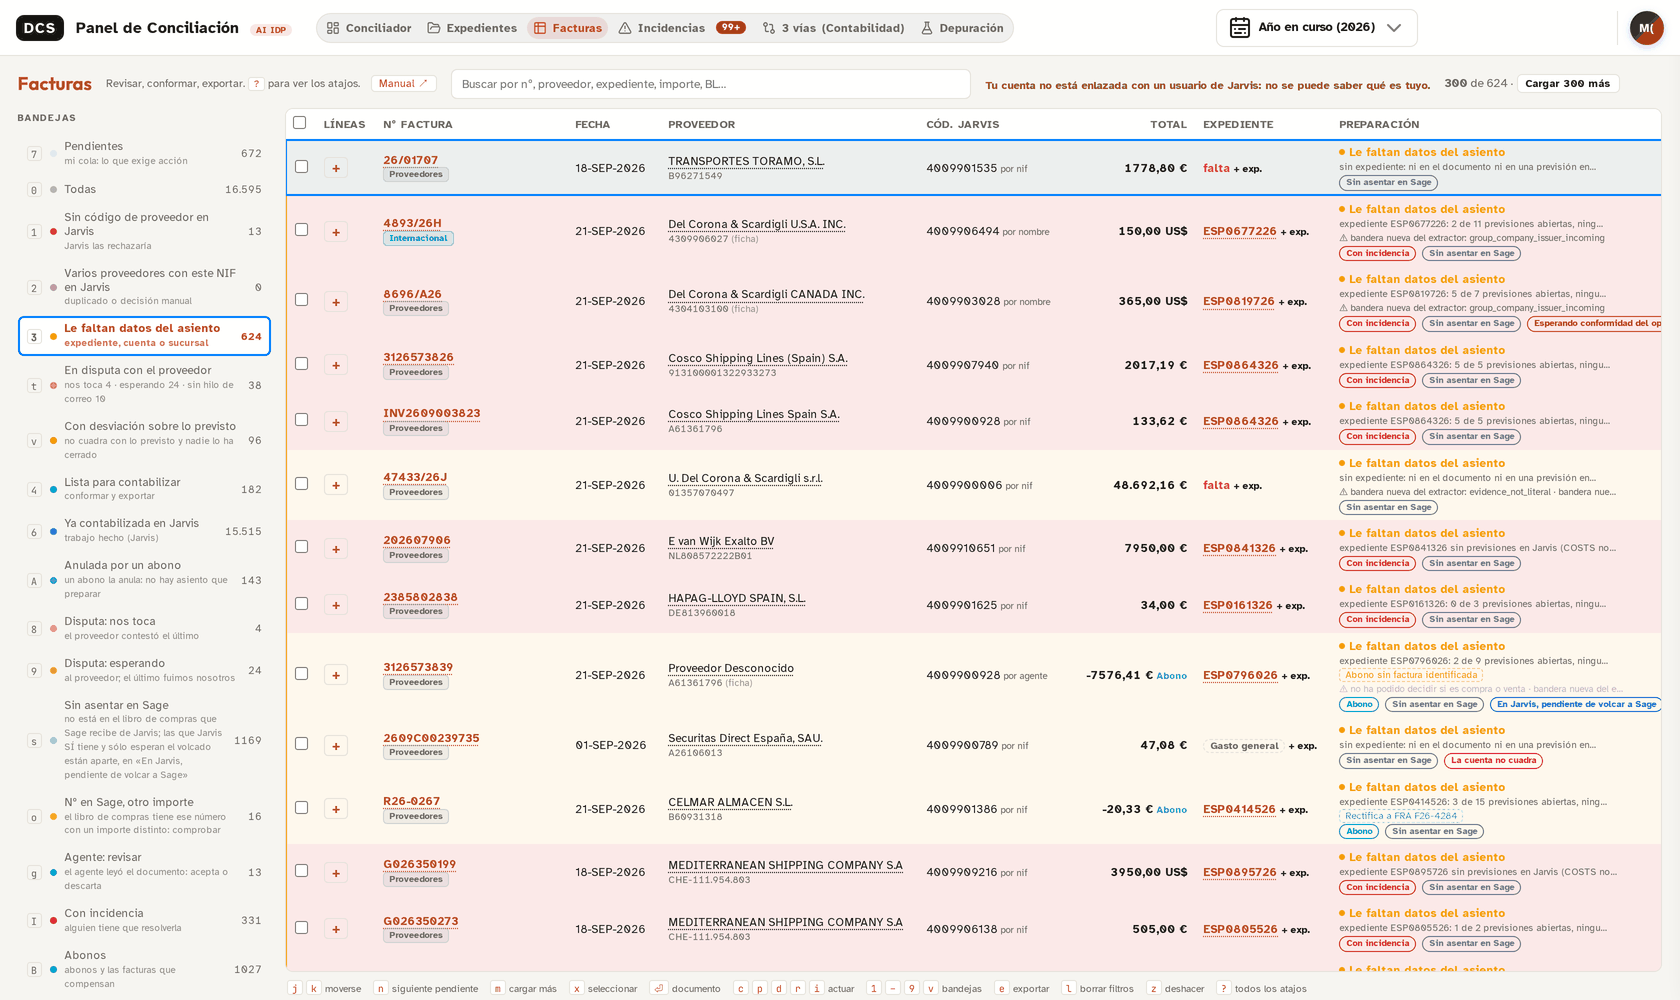The image size is (1680, 1000).
Task: Click the Rectifica a FRA F26-4284 tag
Action: (x=1400, y=816)
